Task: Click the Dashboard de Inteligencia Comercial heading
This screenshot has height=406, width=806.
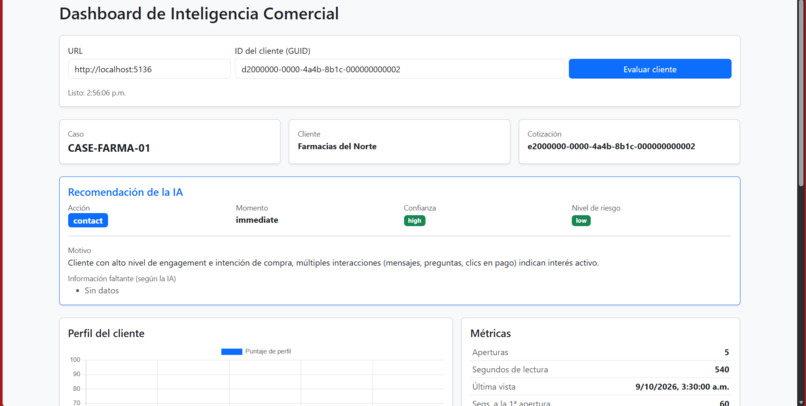Action: pos(199,14)
